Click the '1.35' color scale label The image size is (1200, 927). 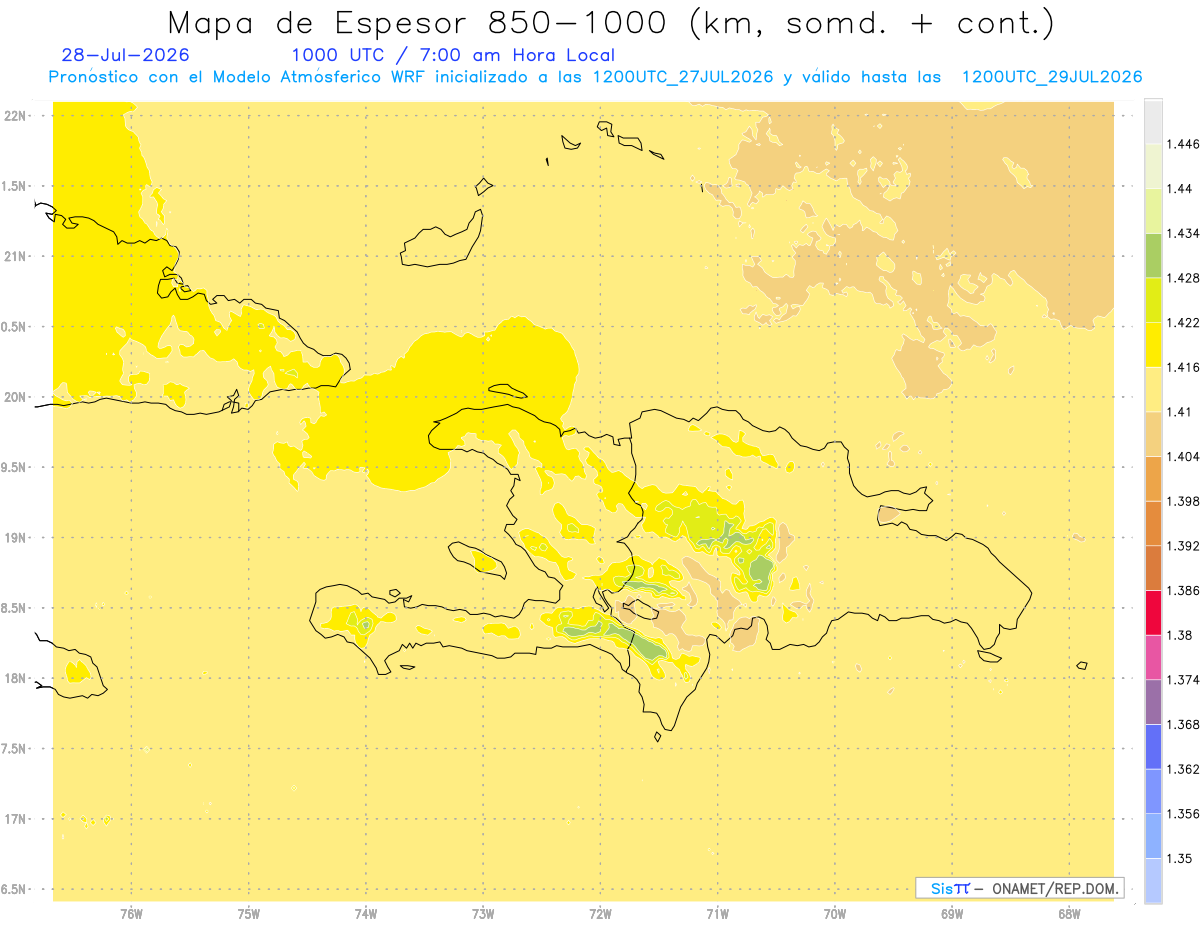[x=1179, y=858]
